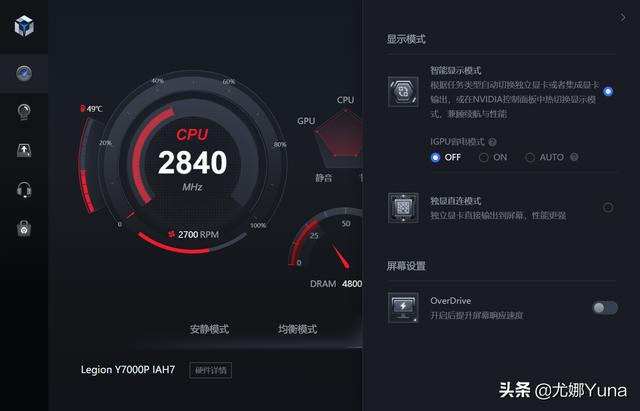Switch to 安静模式 quiet mode tab
The width and height of the screenshot is (640, 411).
(x=209, y=329)
